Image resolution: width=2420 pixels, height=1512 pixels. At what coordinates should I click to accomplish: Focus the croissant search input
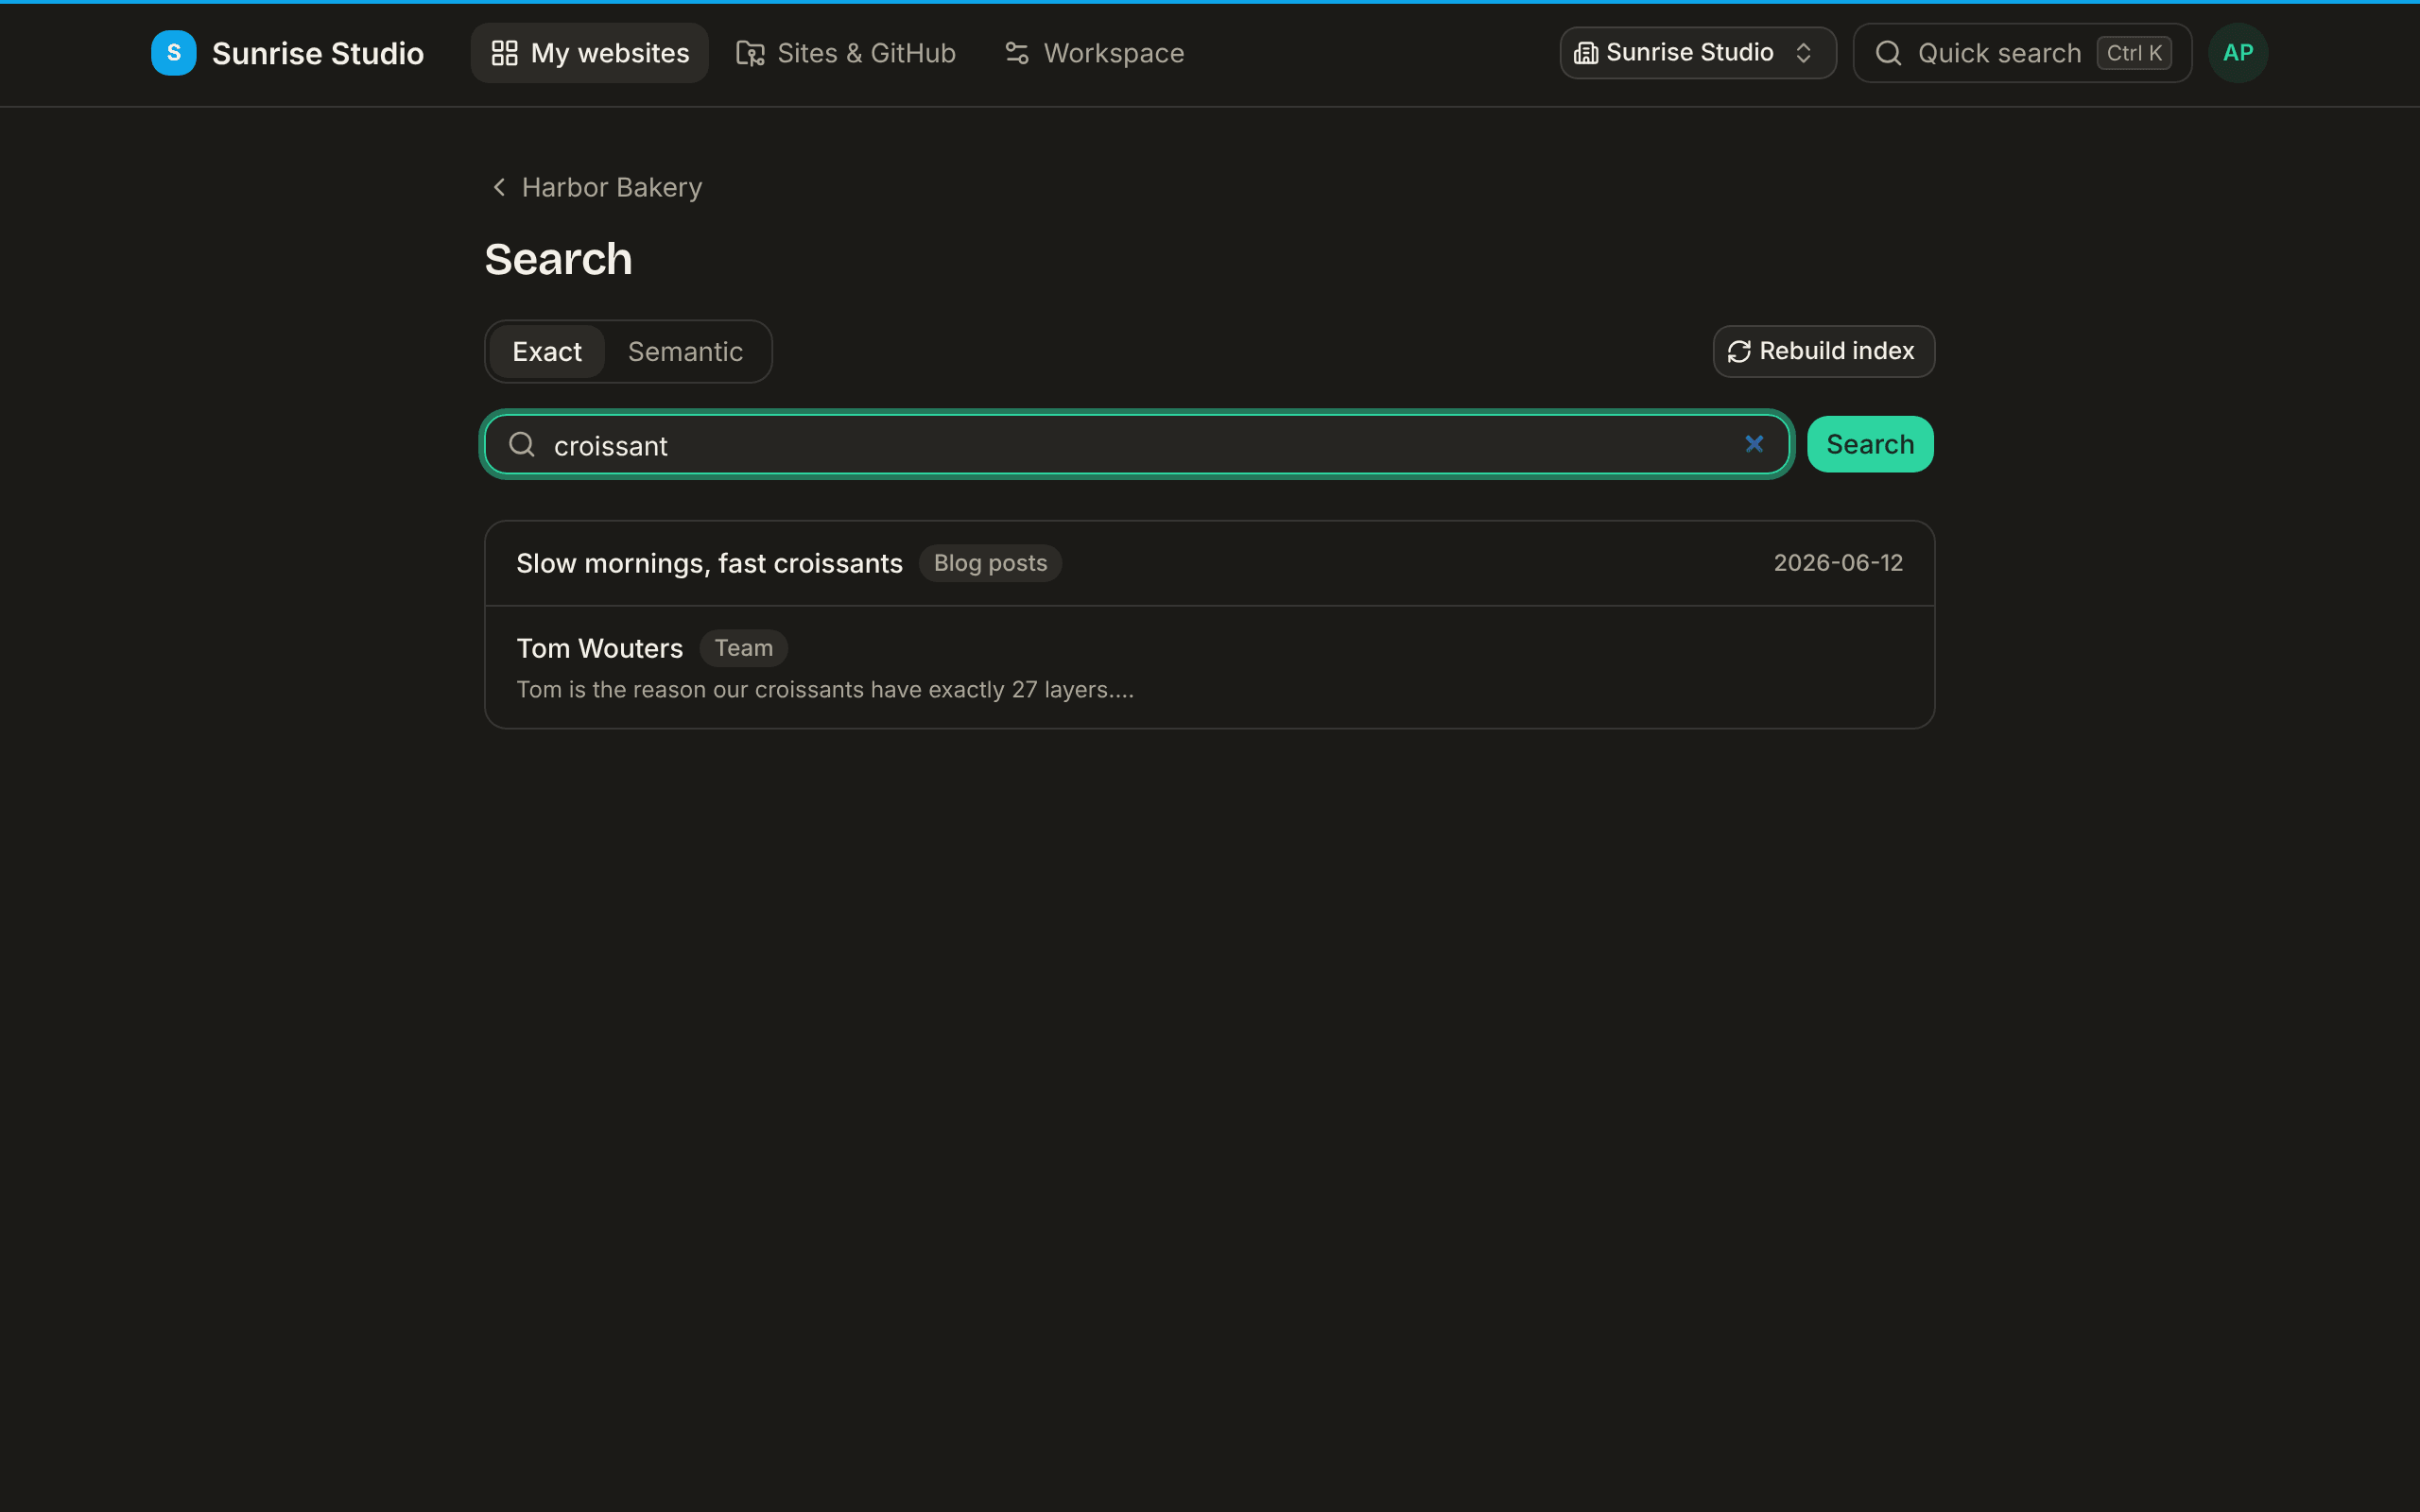click(1137, 444)
